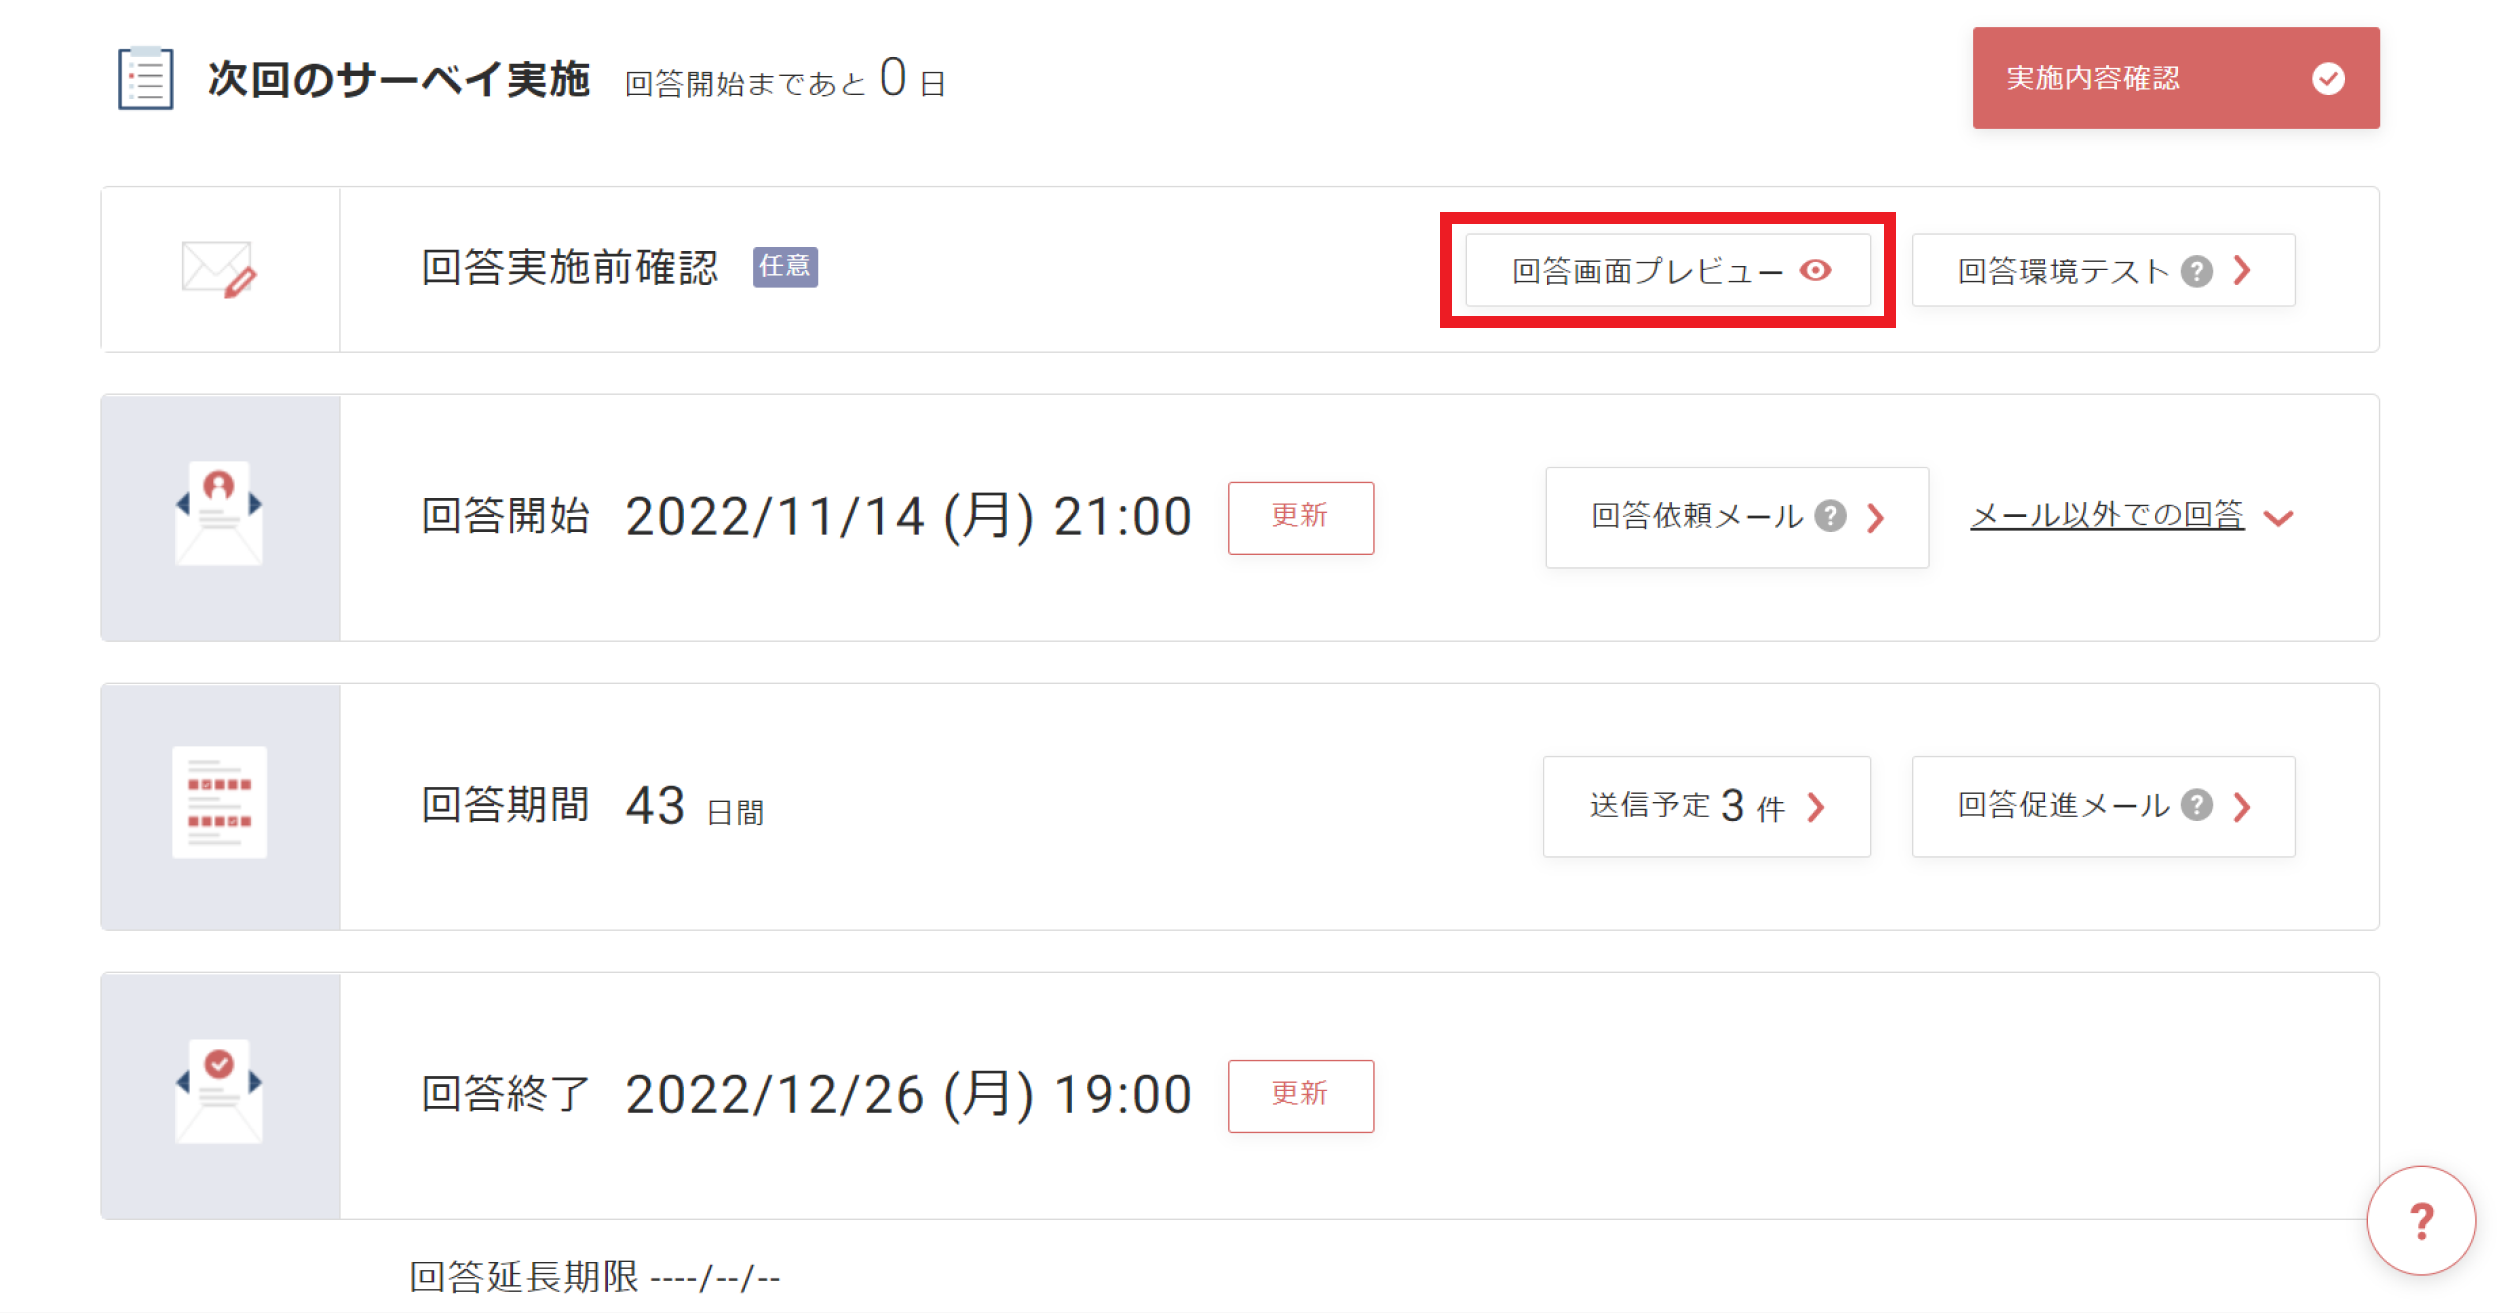Click the checkmark on 実施内容確認 button

[x=2328, y=78]
